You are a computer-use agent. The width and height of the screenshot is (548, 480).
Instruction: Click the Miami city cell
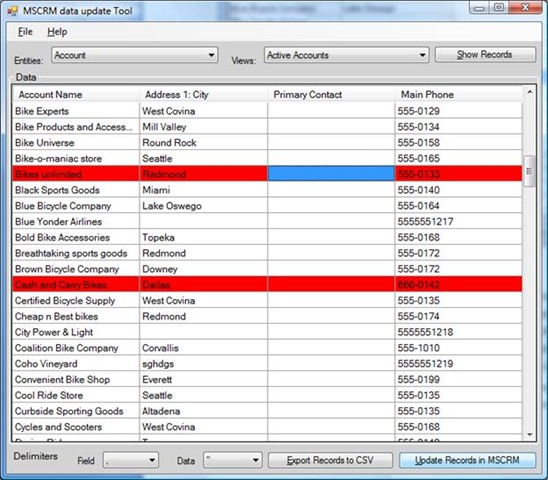(203, 190)
